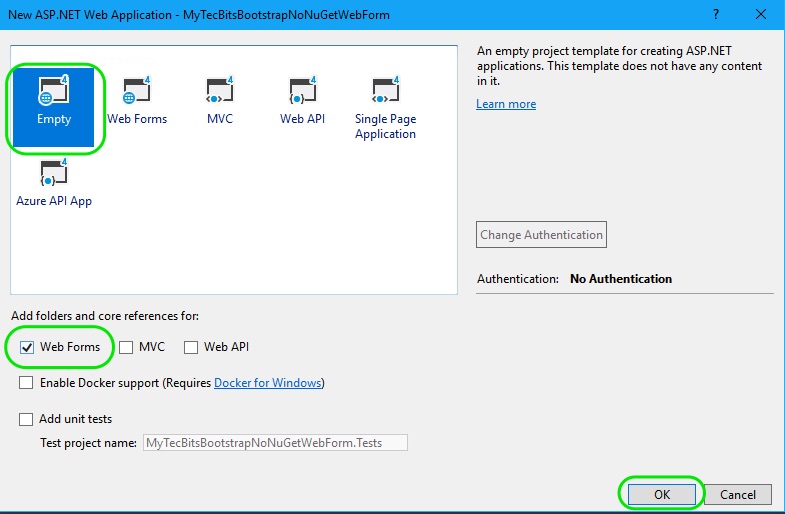Choose the Single Page Application template
Viewport: 785px width, 514px height.
(385, 92)
